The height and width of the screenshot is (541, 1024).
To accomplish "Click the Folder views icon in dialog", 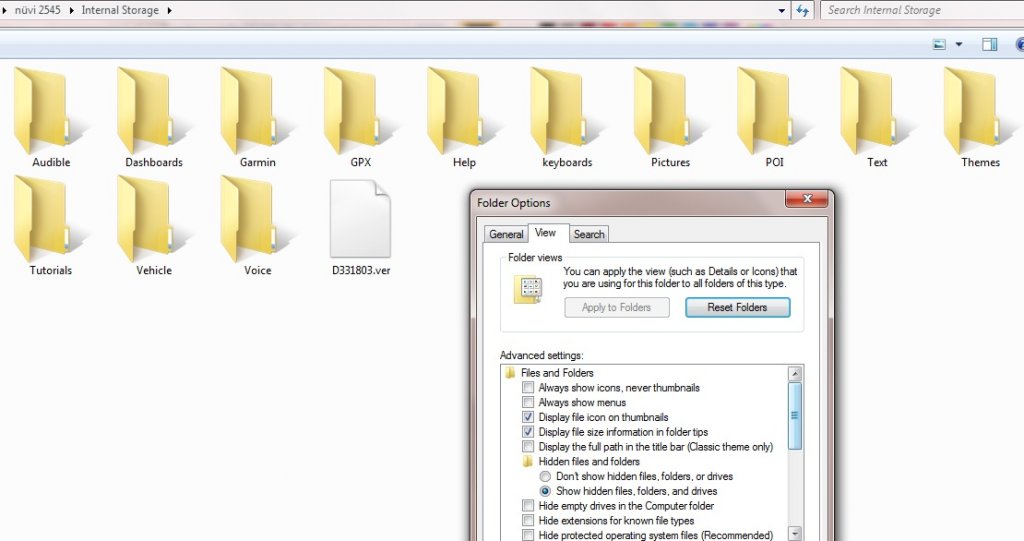I will (x=528, y=289).
